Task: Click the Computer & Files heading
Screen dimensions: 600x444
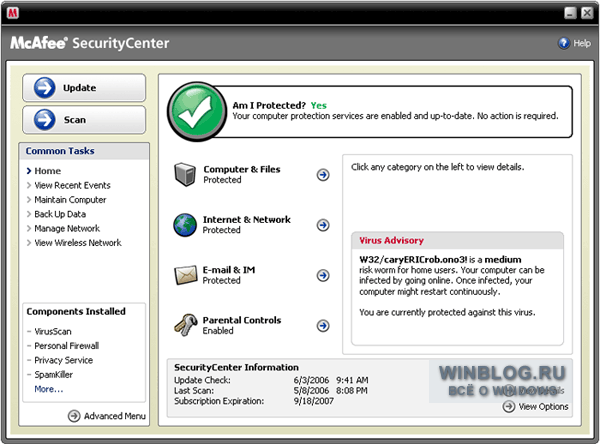Action: coord(242,169)
